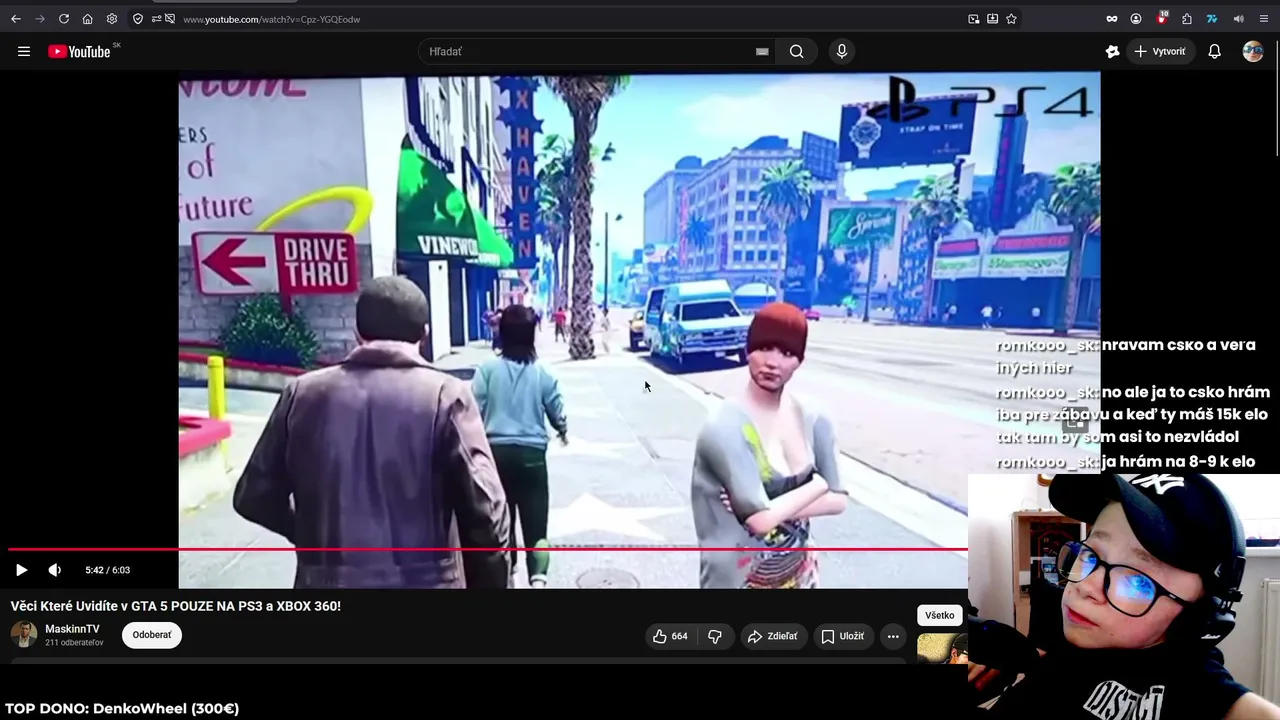Open the Vytvoriť create menu
Image resolution: width=1280 pixels, height=720 pixels.
(1160, 52)
